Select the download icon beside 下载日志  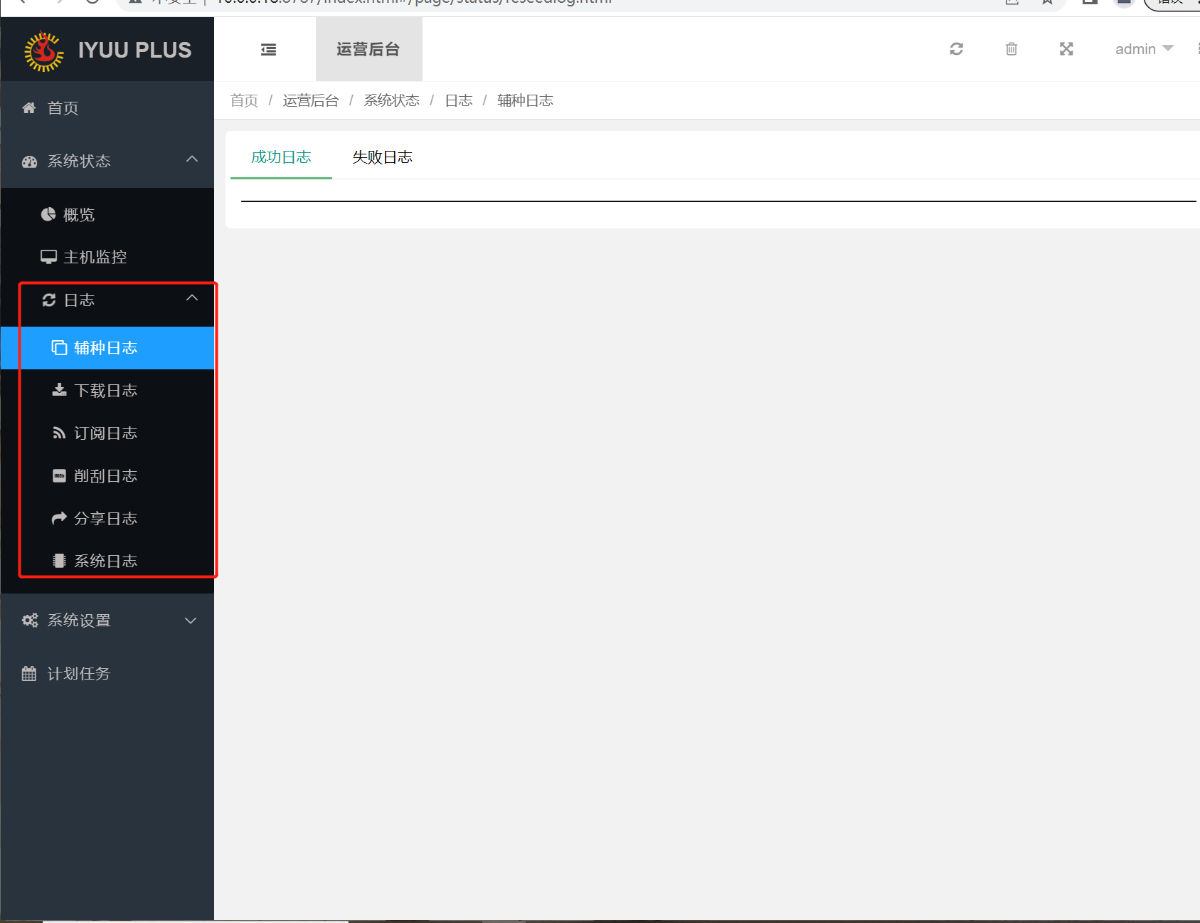pos(59,390)
